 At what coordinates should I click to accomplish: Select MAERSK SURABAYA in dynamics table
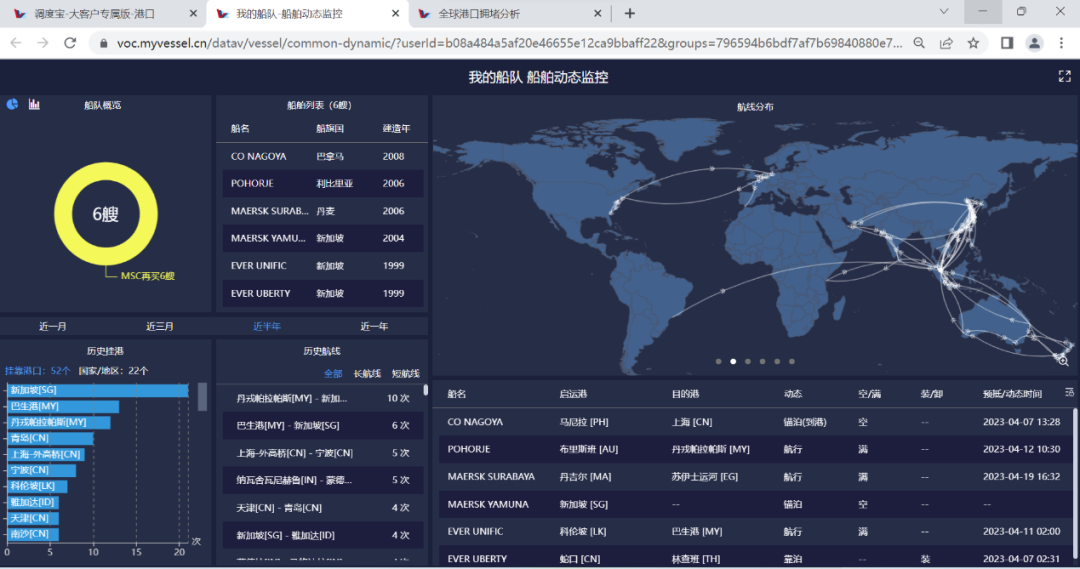[x=756, y=476]
